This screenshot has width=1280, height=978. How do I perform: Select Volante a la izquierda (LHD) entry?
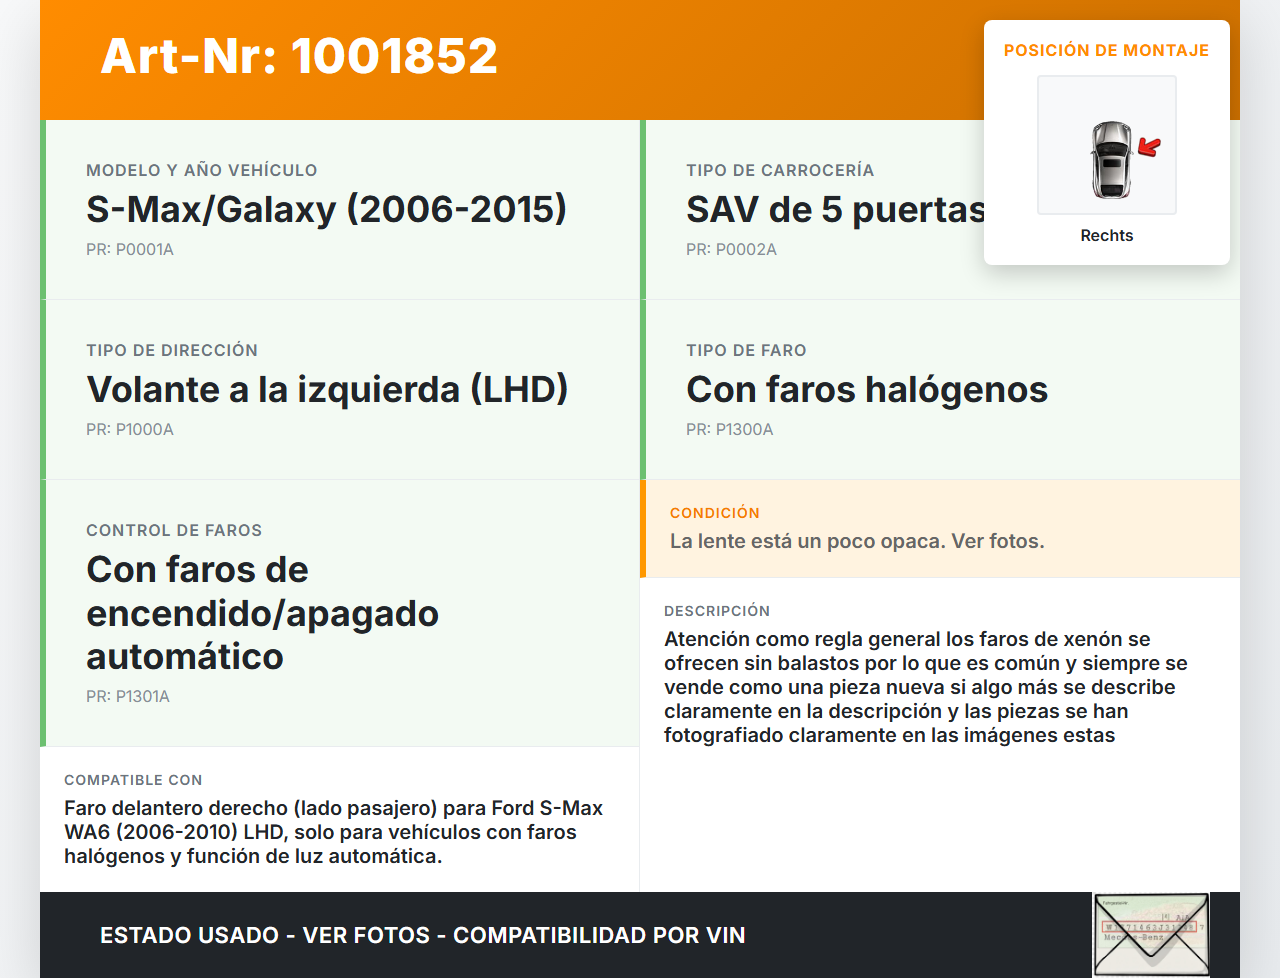point(327,389)
